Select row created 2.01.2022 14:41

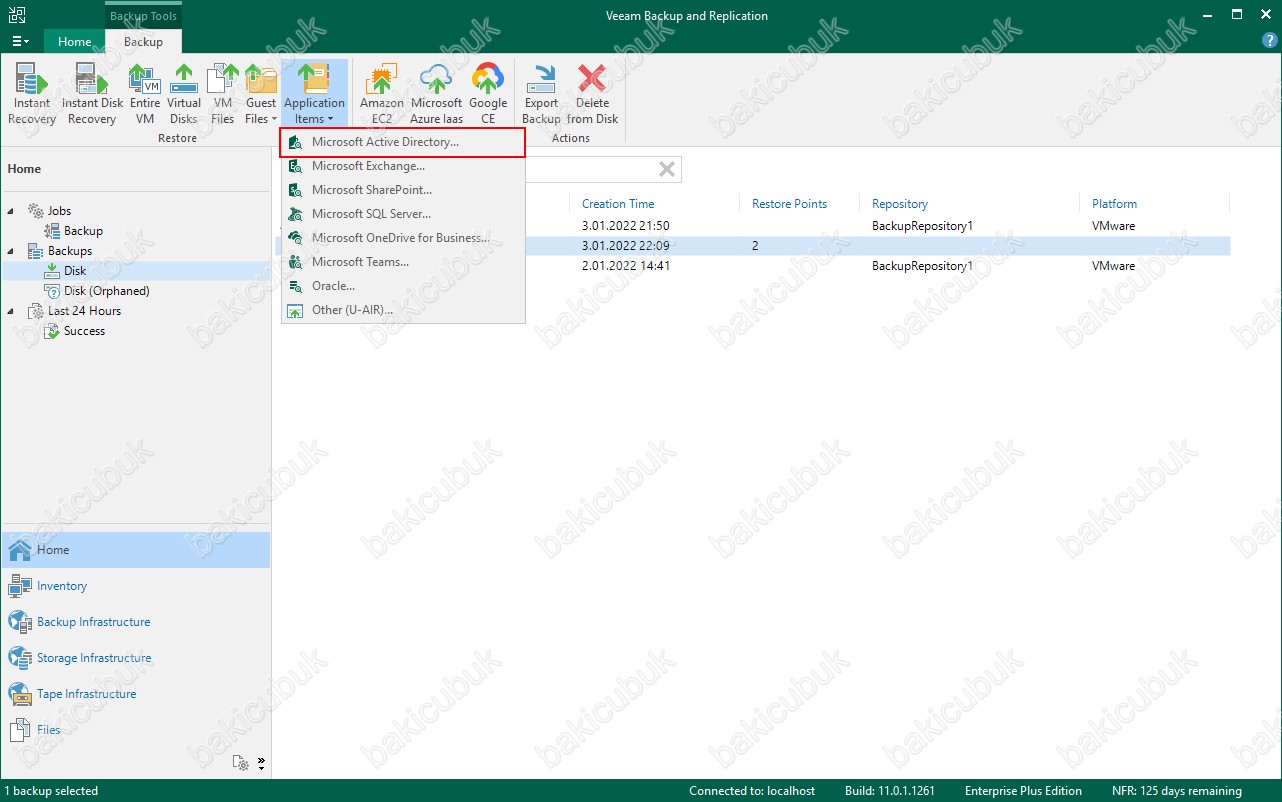(754, 266)
